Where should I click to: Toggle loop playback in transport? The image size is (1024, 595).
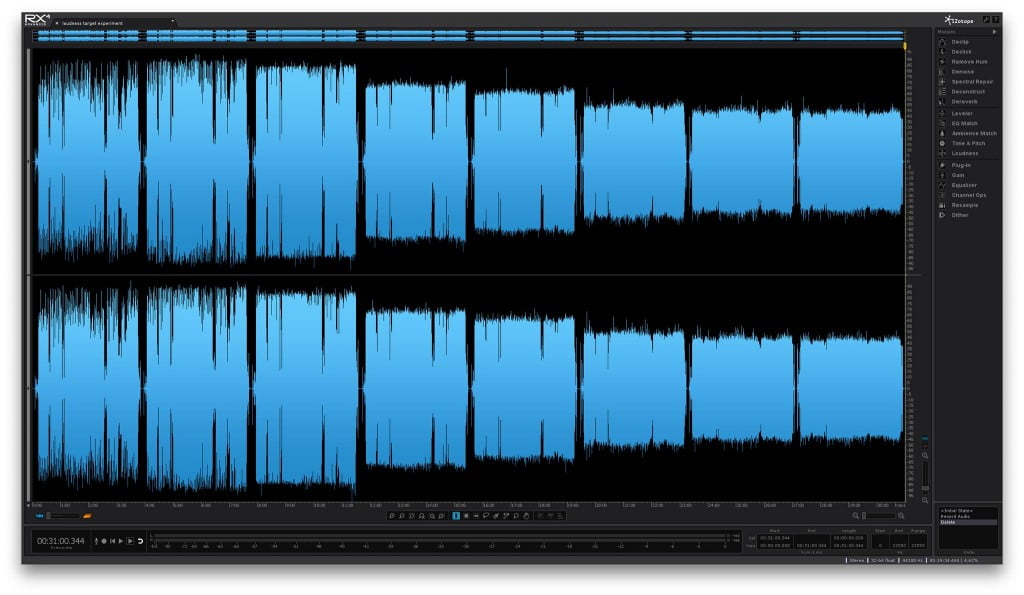pyautogui.click(x=141, y=541)
